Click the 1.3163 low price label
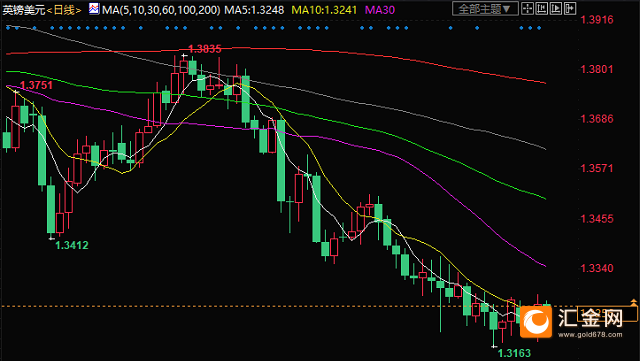The image size is (640, 361). coord(514,353)
